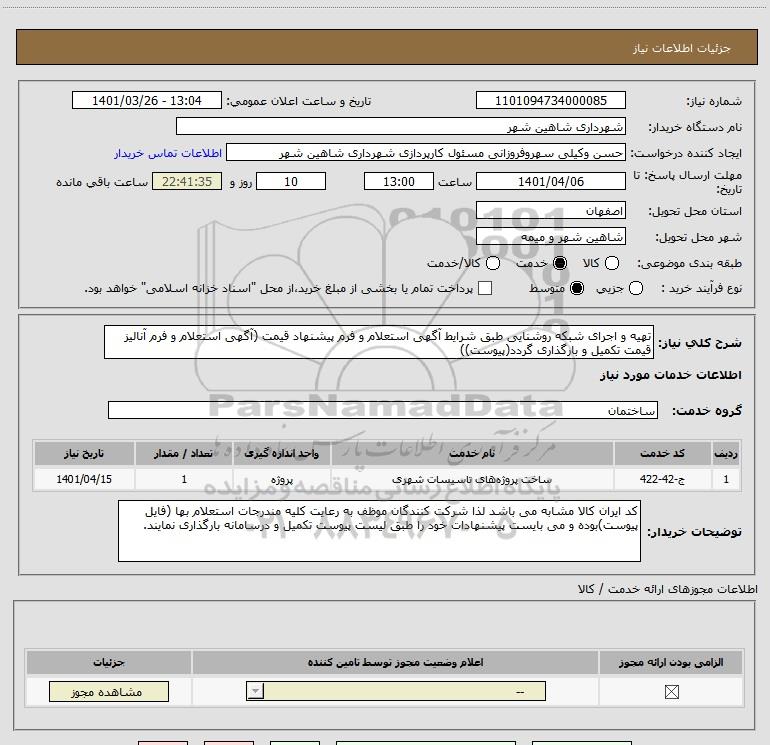Toggle the الزامی بودن ارائه مجوز checkbox
The image size is (770, 745).
(x=671, y=692)
